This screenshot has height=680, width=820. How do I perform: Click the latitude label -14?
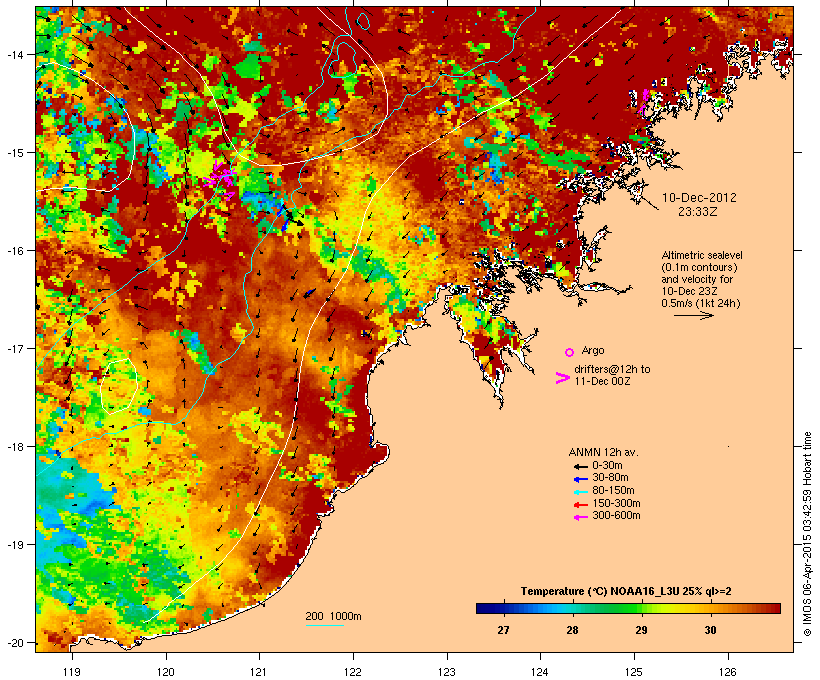(15, 54)
